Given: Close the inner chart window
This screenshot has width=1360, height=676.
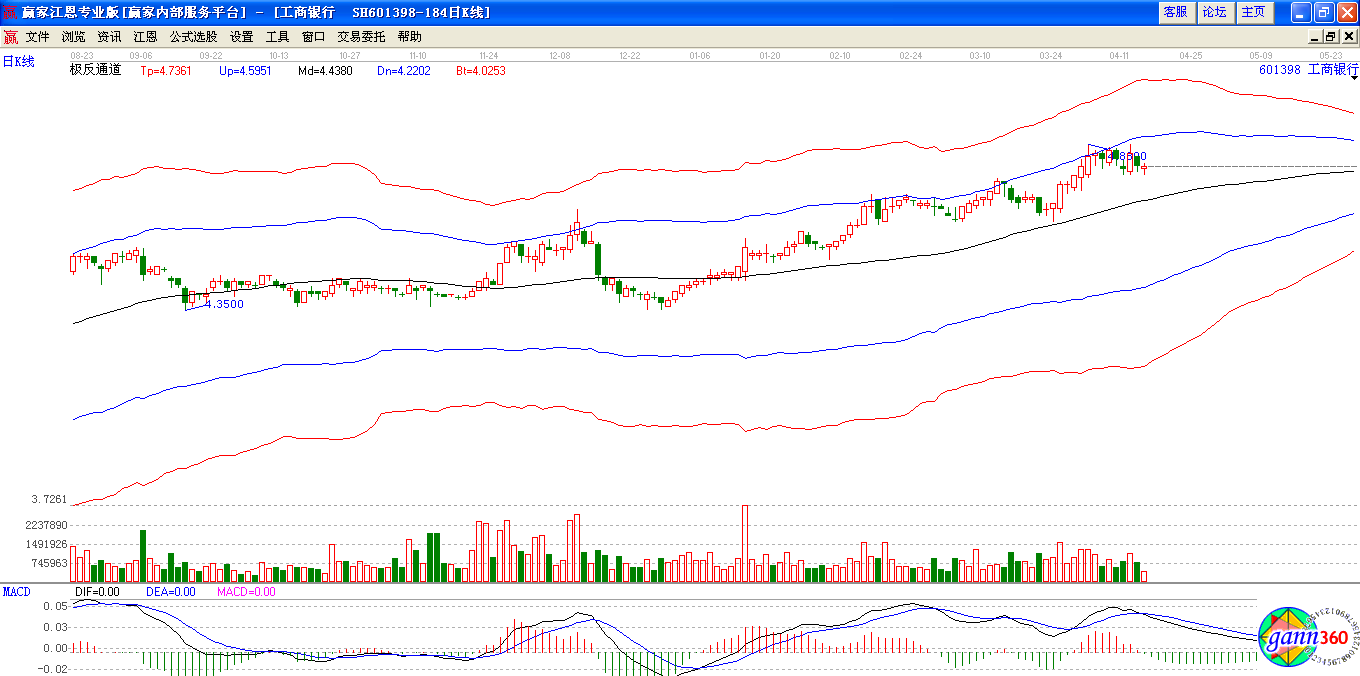Looking at the screenshot, I should pyautogui.click(x=1347, y=37).
